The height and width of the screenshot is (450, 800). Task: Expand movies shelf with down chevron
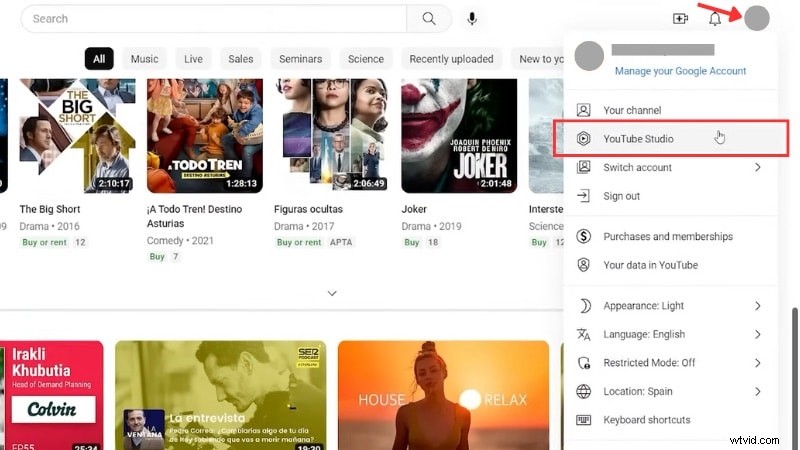coord(332,293)
